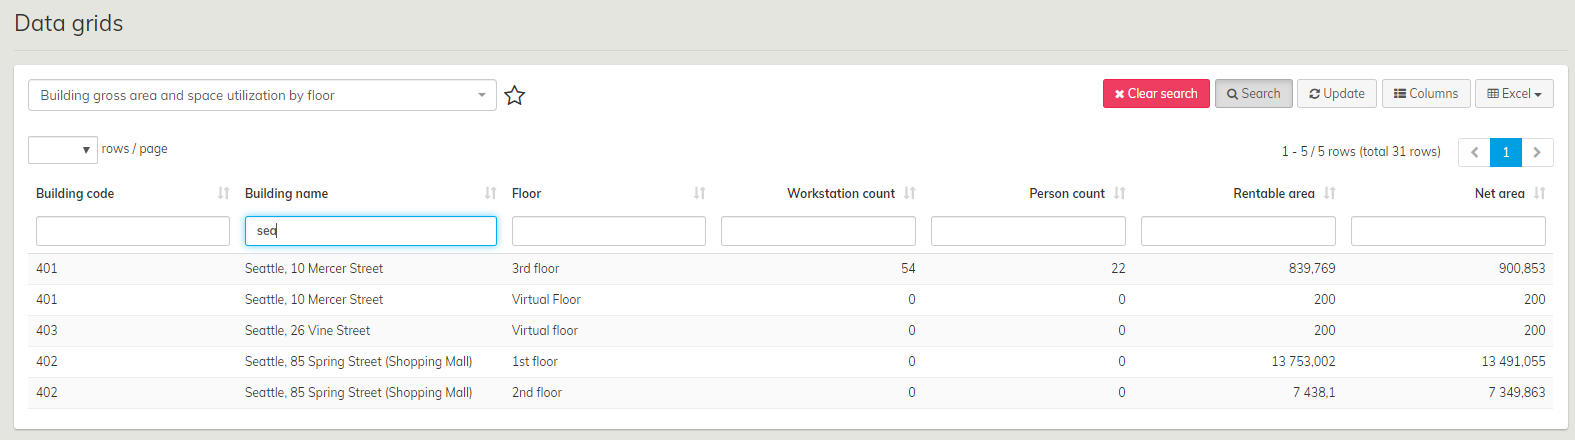
Task: Refresh data with the Update button
Action: [x=1337, y=93]
